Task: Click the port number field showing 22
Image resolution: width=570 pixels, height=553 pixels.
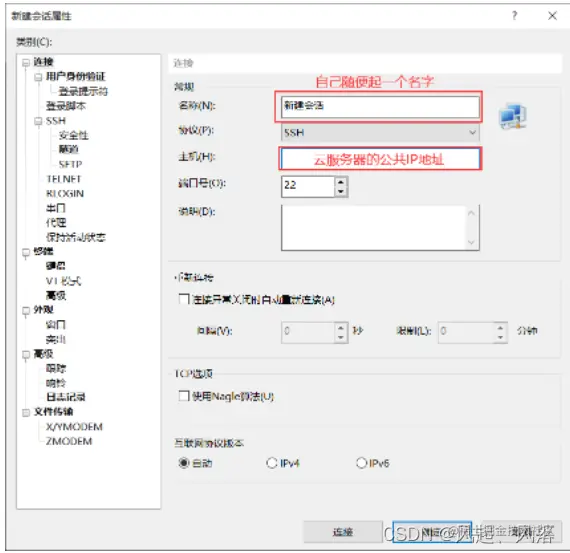Action: 308,187
